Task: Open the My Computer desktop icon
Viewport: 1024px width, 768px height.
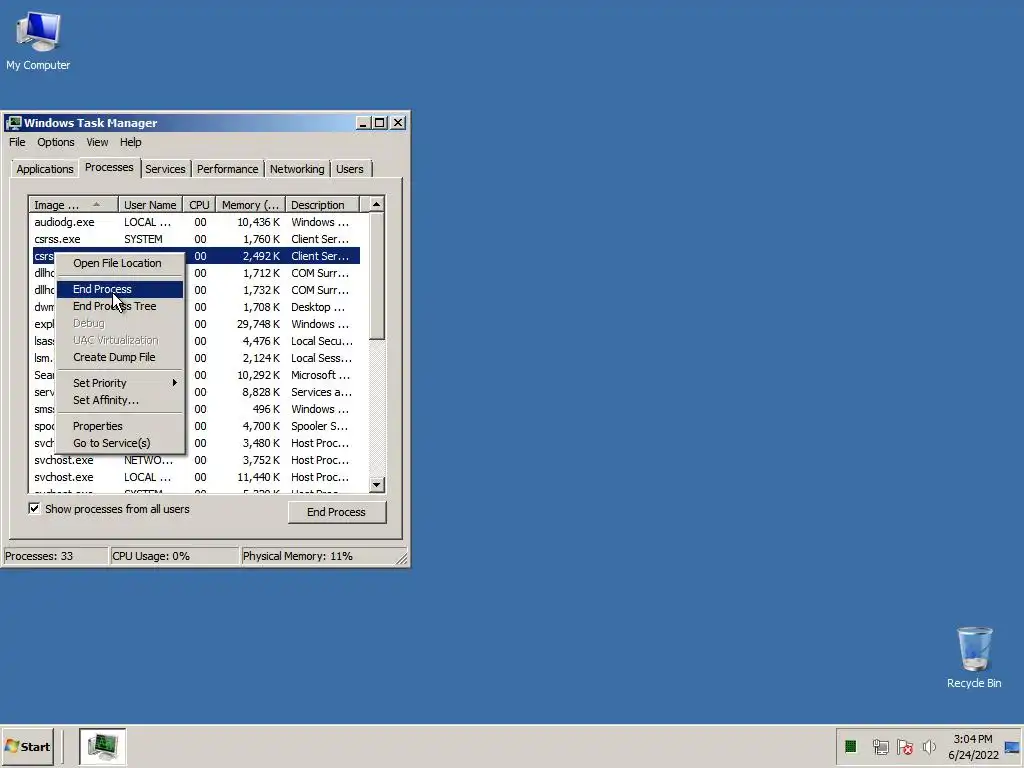Action: point(38,41)
